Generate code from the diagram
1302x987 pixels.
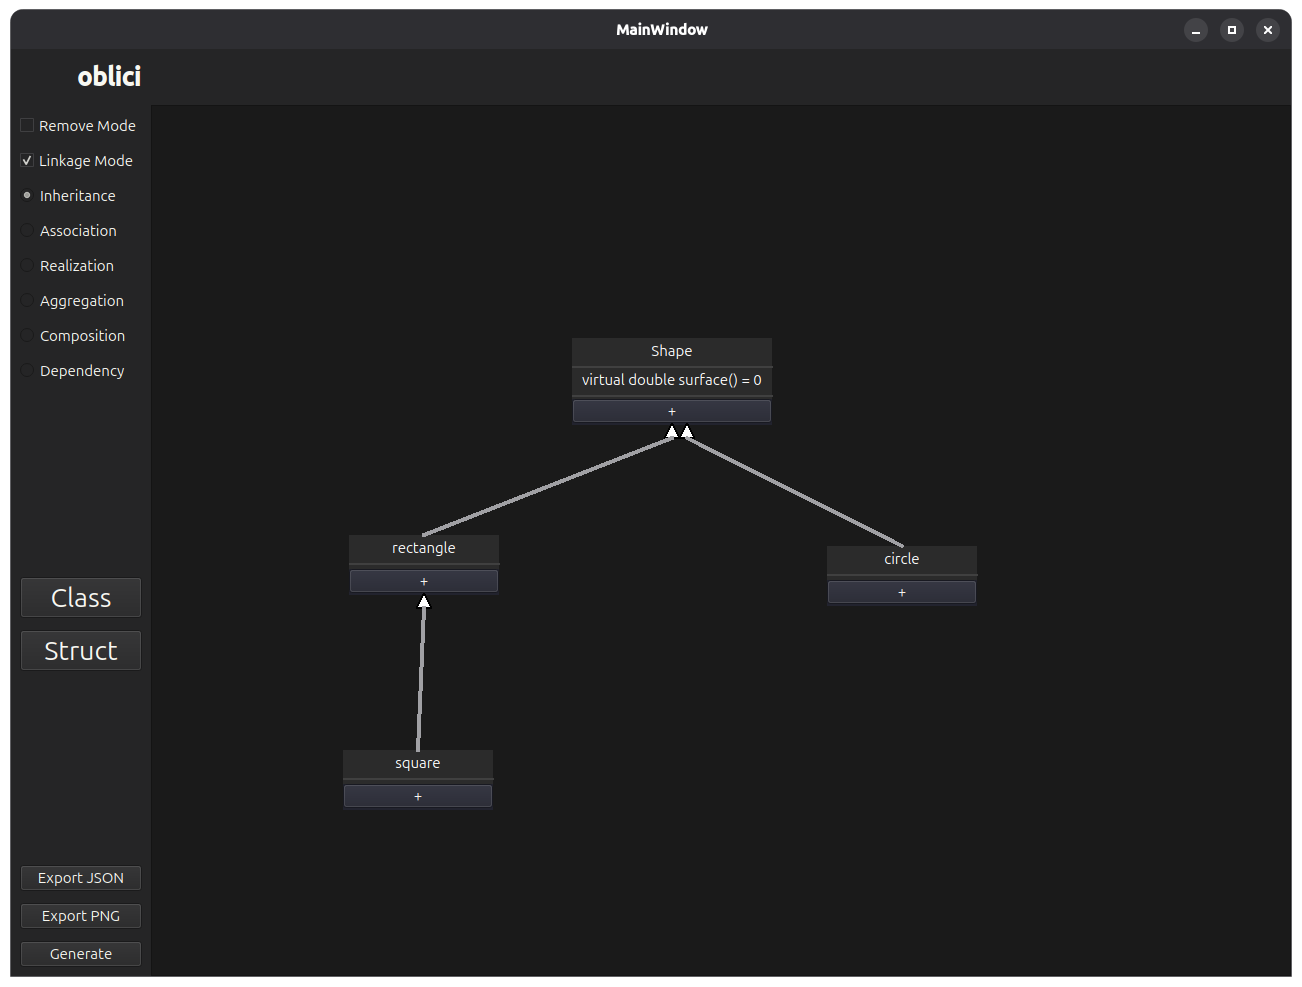(80, 953)
